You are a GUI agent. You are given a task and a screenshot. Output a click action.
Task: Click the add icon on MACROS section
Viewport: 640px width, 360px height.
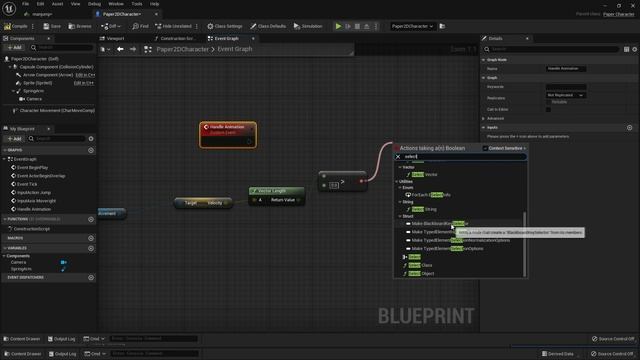91,238
